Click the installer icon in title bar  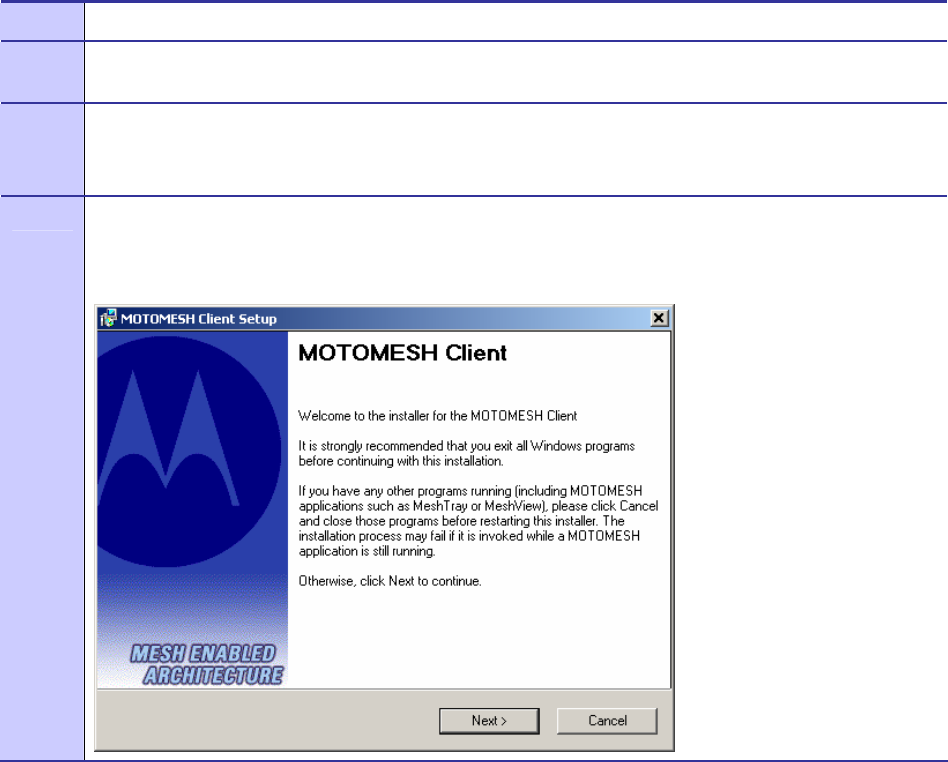108,318
